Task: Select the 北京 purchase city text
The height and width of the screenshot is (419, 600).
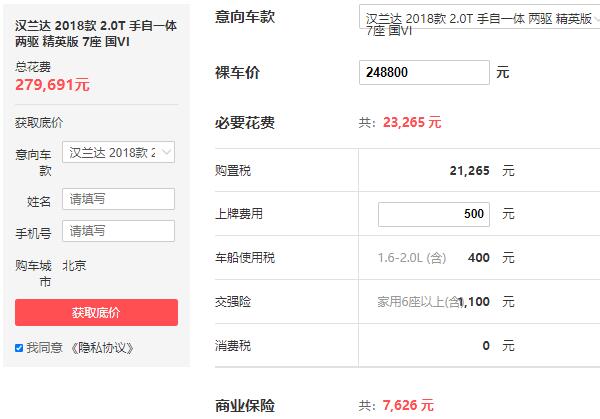Action: click(x=74, y=266)
